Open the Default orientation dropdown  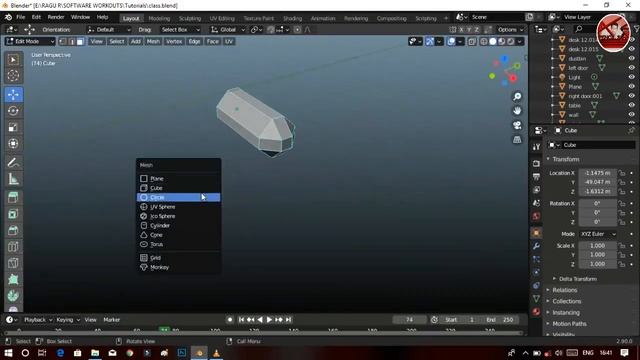point(109,30)
